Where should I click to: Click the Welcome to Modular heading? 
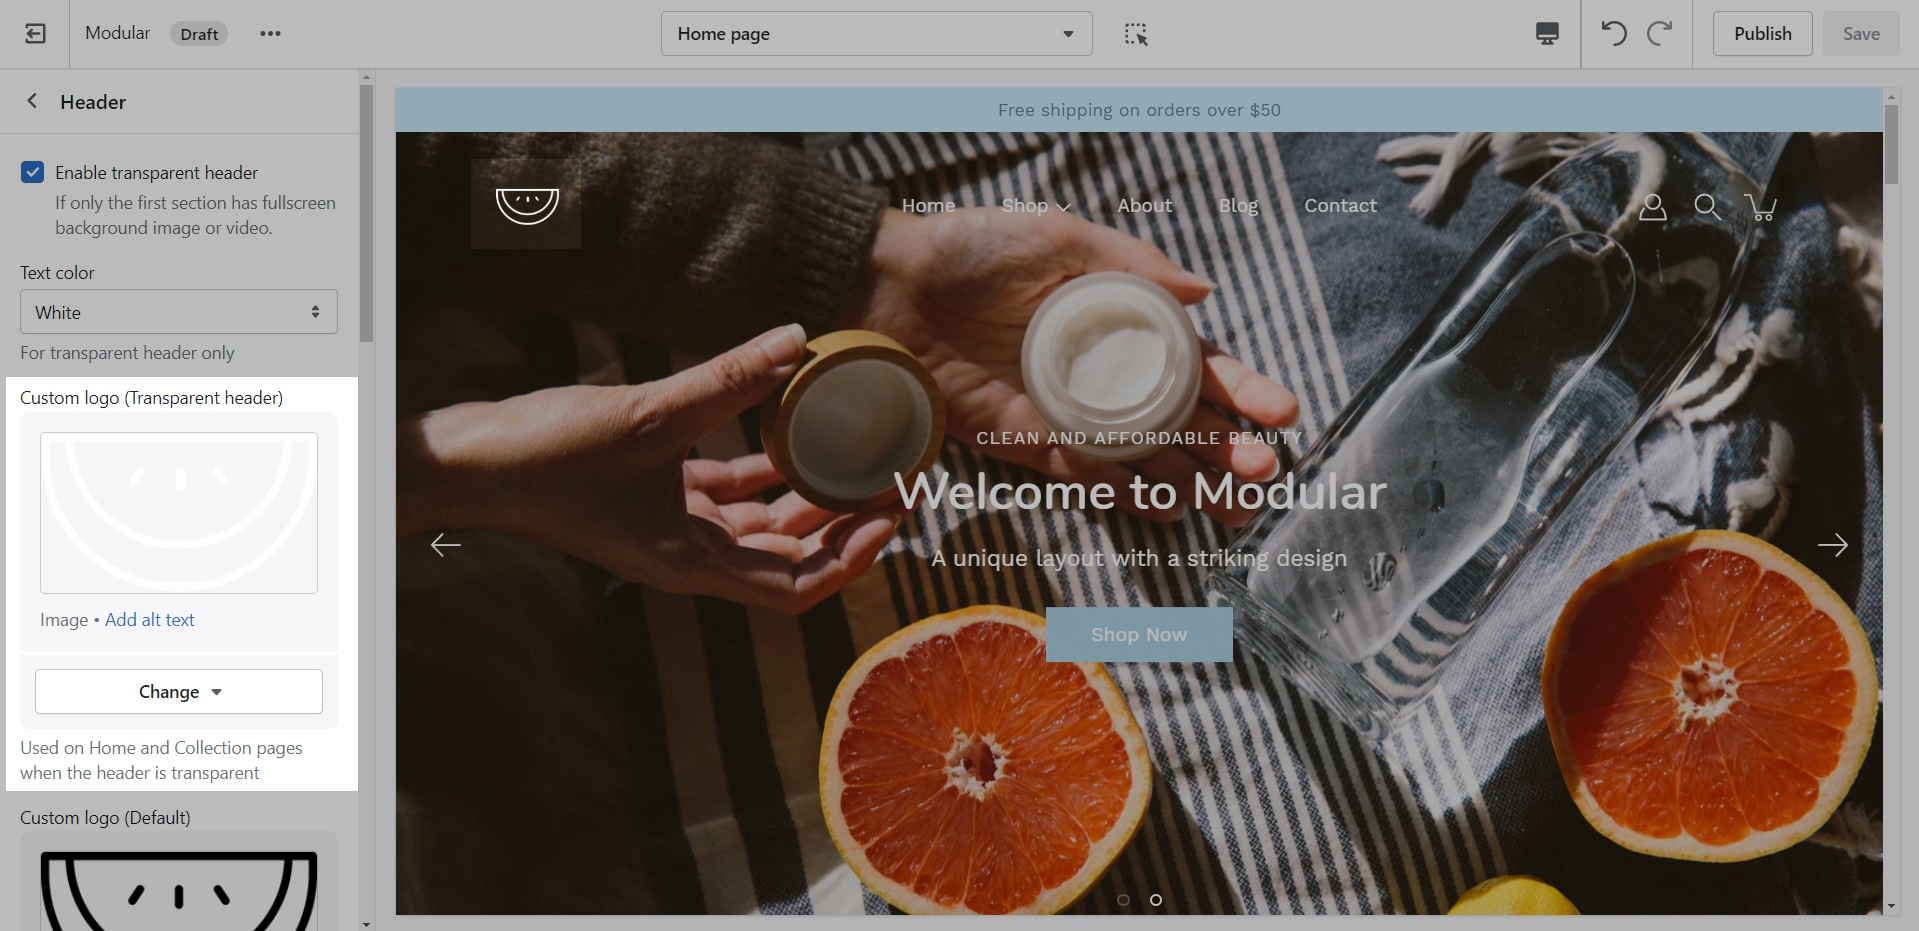(1140, 492)
